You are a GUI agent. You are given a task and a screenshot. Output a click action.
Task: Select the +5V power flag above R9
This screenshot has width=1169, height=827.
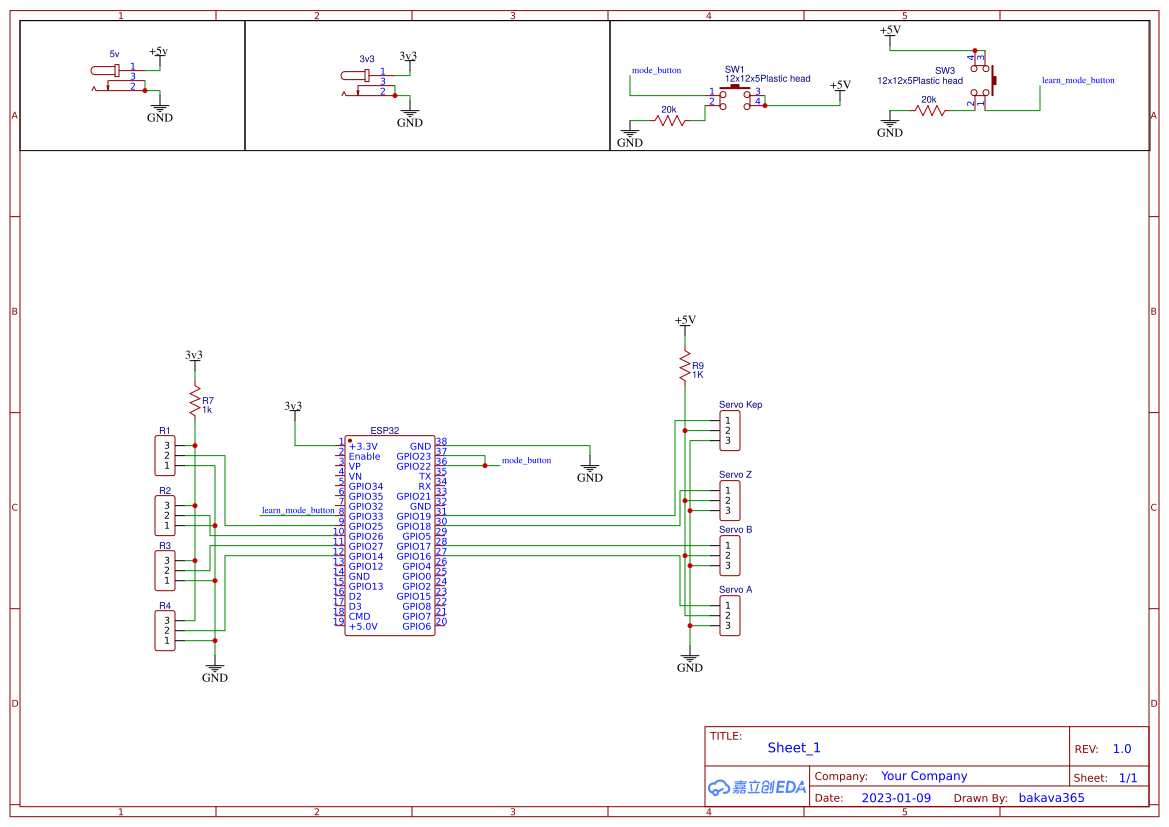pos(685,322)
